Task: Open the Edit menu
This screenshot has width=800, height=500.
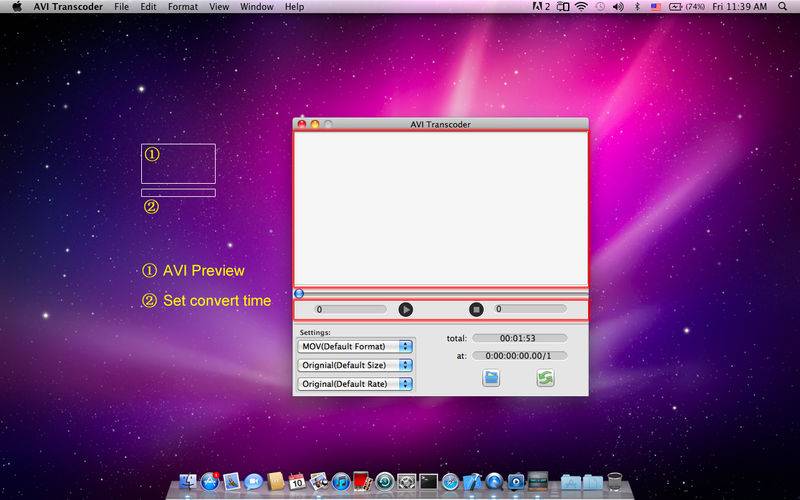Action: tap(148, 7)
